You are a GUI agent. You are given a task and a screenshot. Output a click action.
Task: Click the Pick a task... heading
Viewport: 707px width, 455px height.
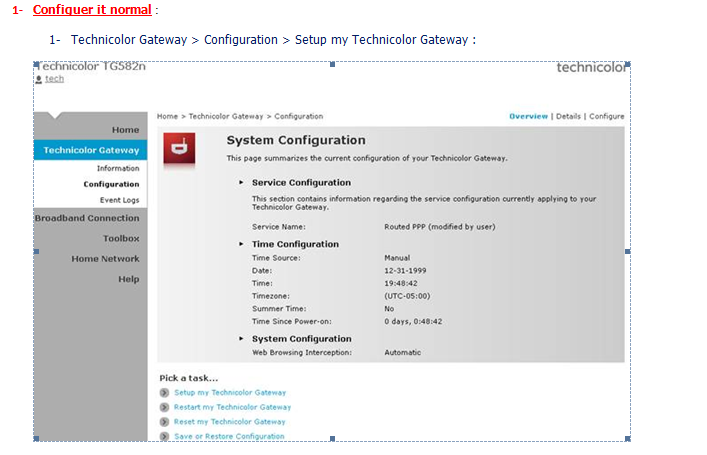[x=188, y=378]
